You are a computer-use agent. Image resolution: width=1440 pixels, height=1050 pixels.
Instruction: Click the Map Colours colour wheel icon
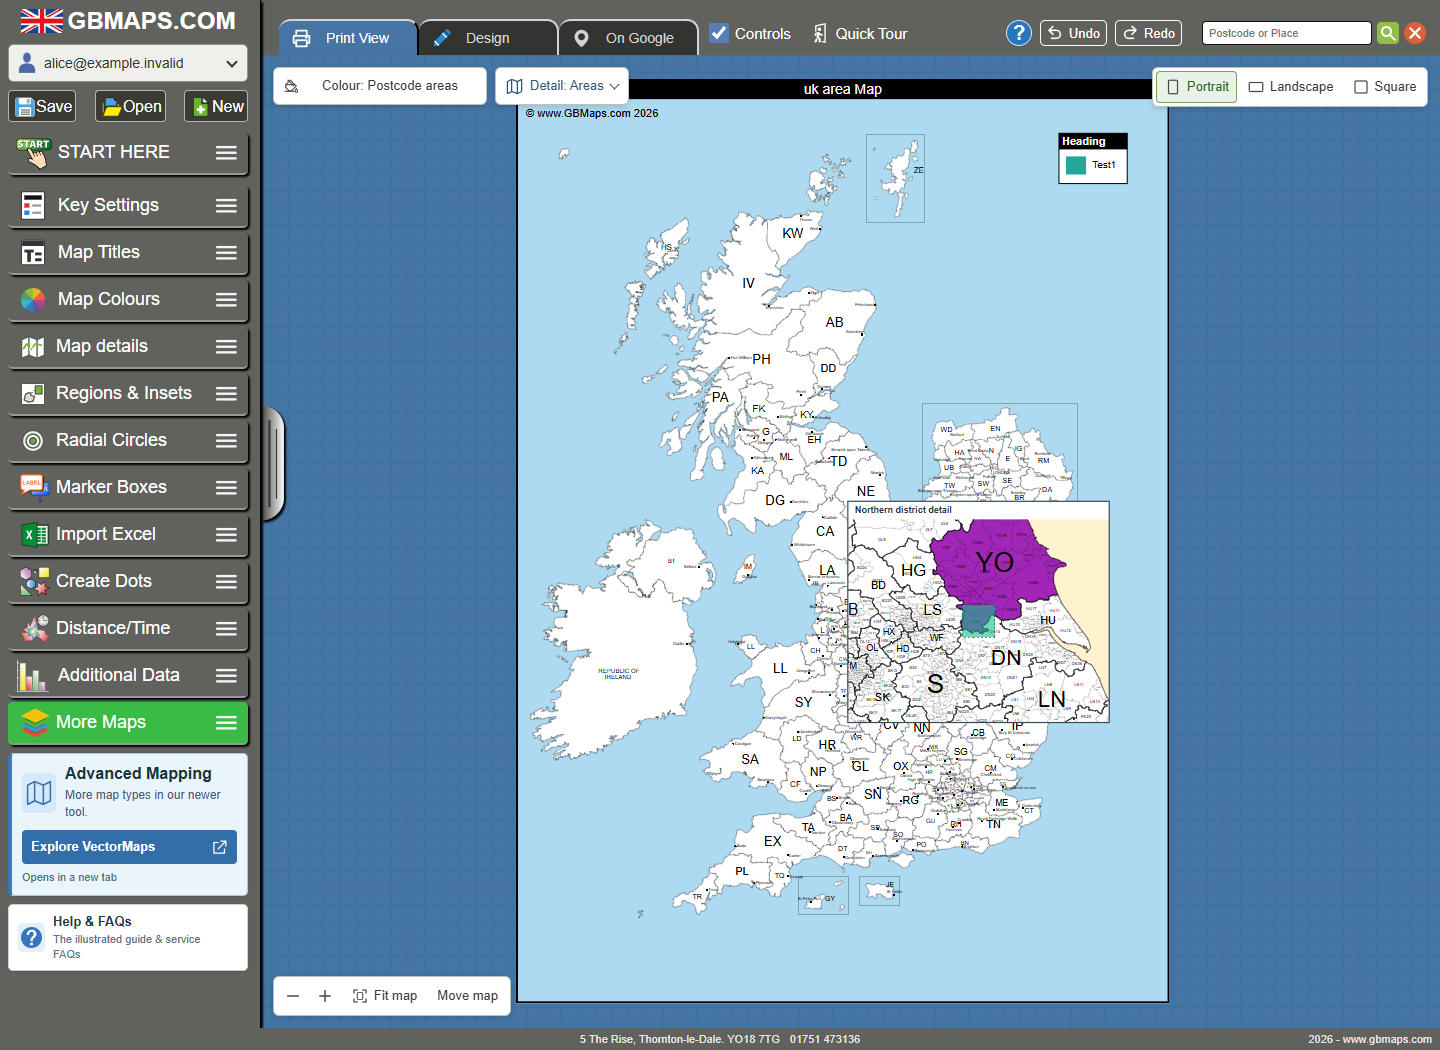(x=33, y=300)
